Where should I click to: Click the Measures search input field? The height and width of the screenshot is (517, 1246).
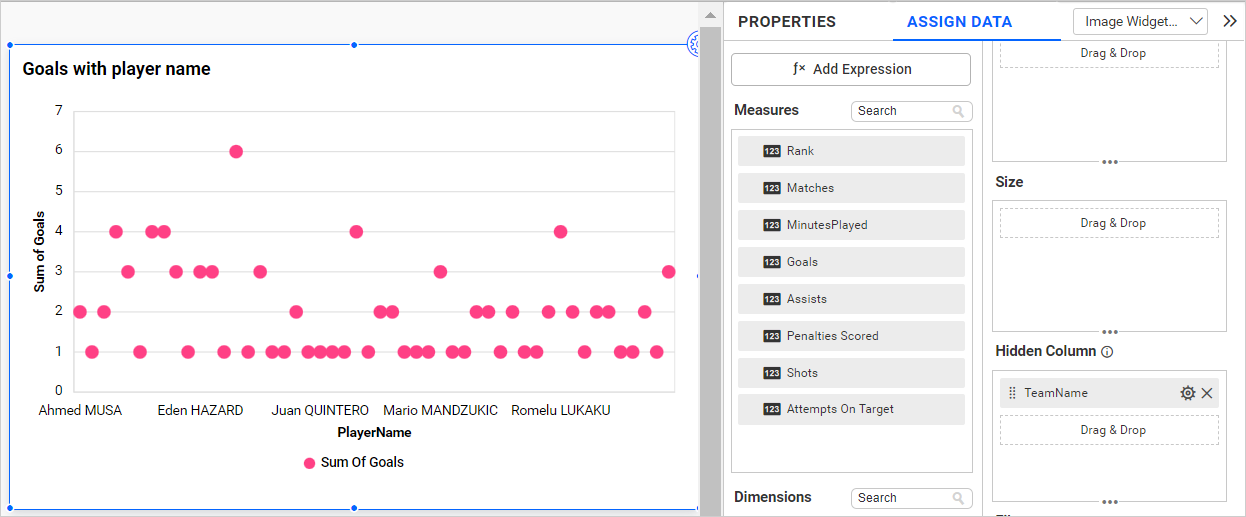point(900,111)
